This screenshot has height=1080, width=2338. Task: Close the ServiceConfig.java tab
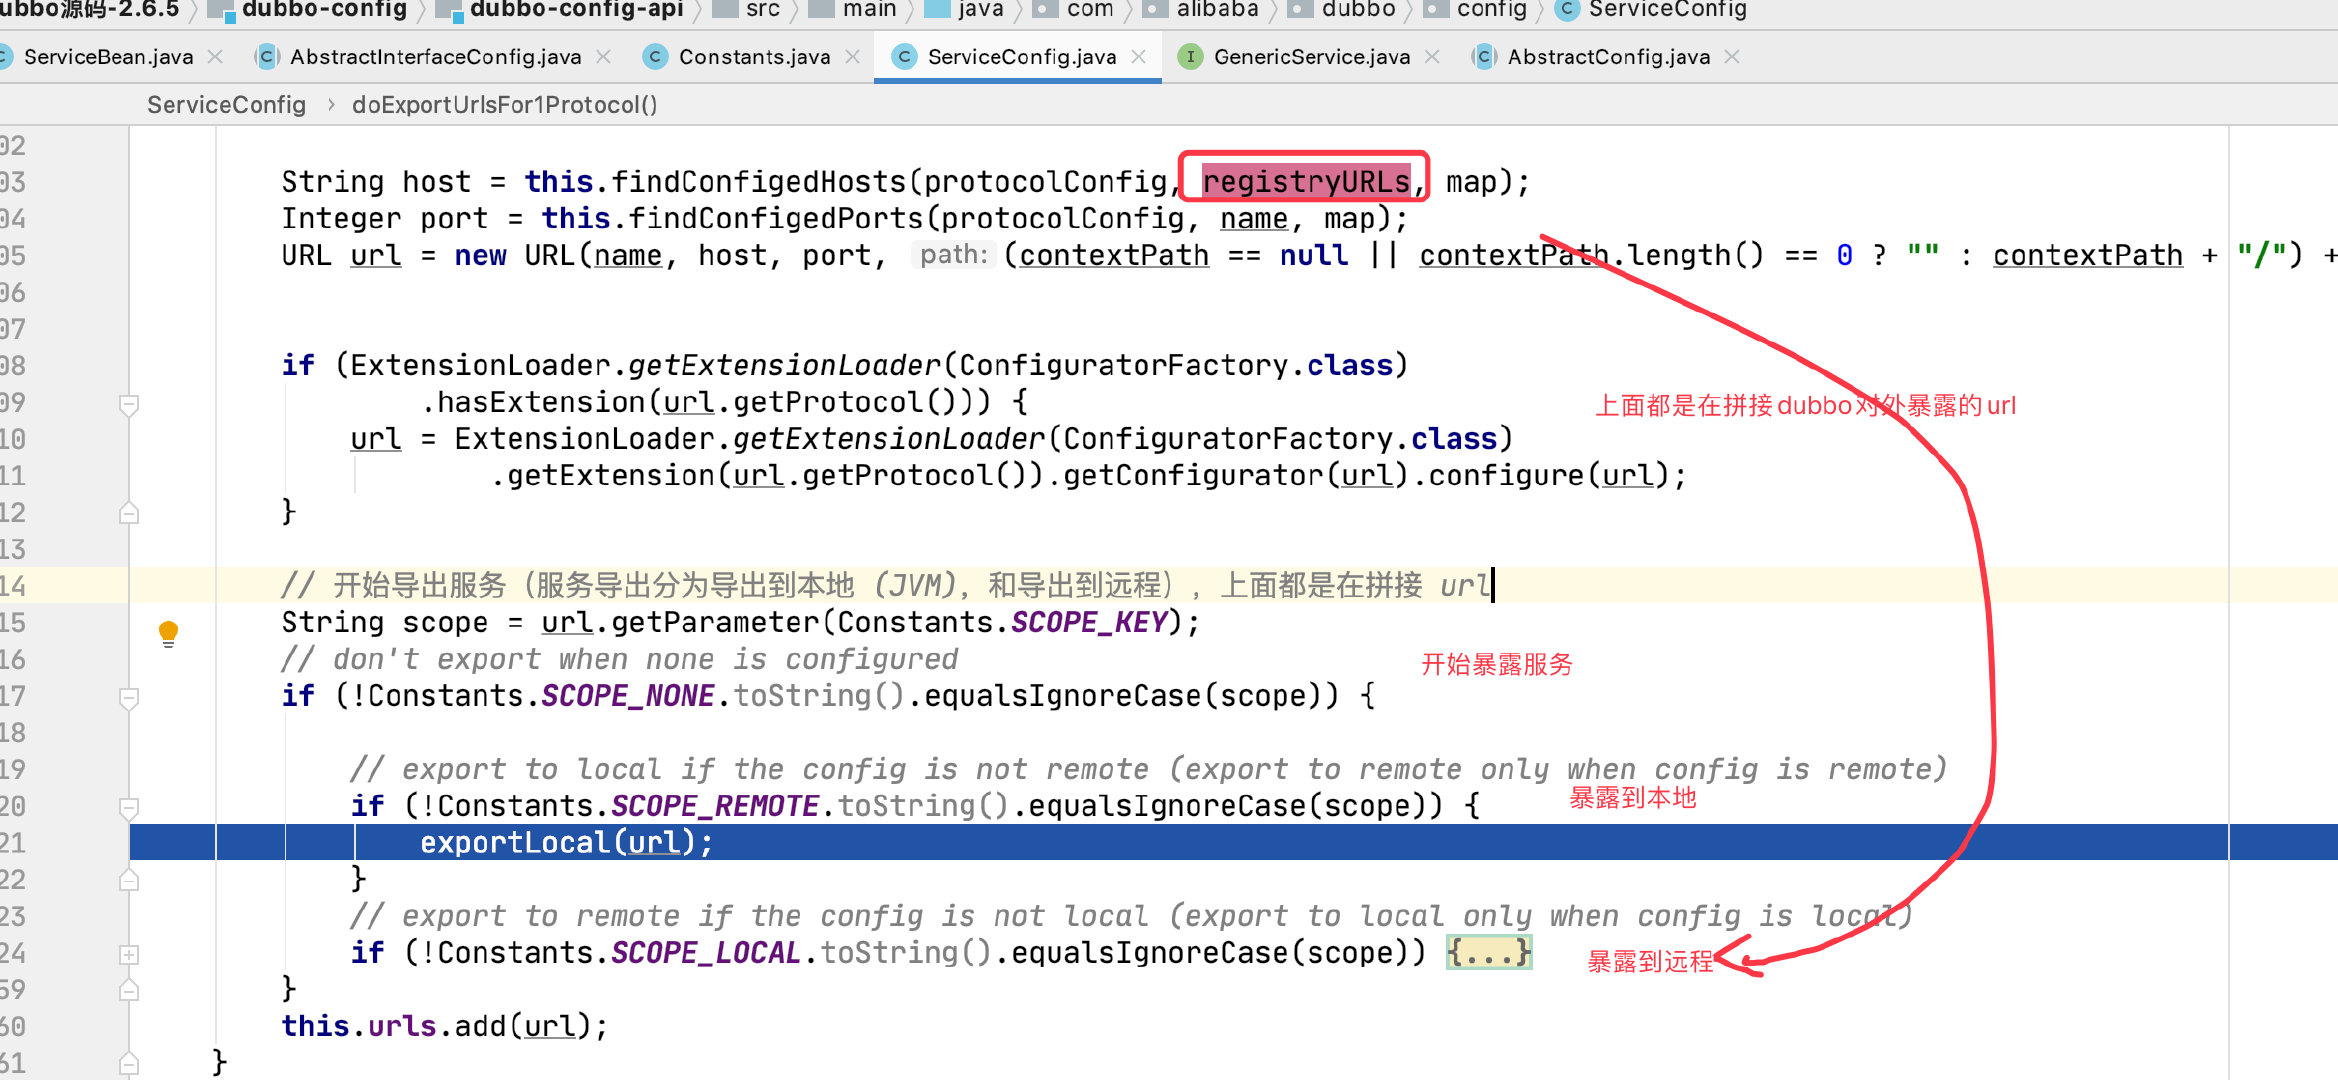point(1138,57)
